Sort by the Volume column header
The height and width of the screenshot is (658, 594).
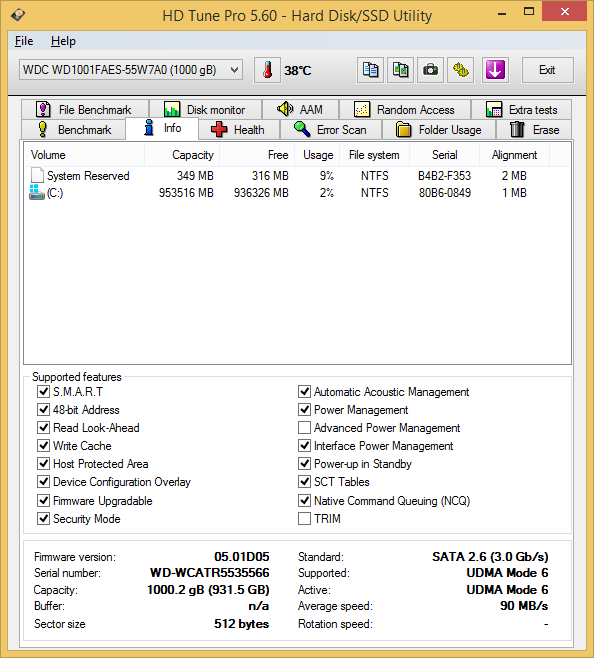[x=84, y=155]
